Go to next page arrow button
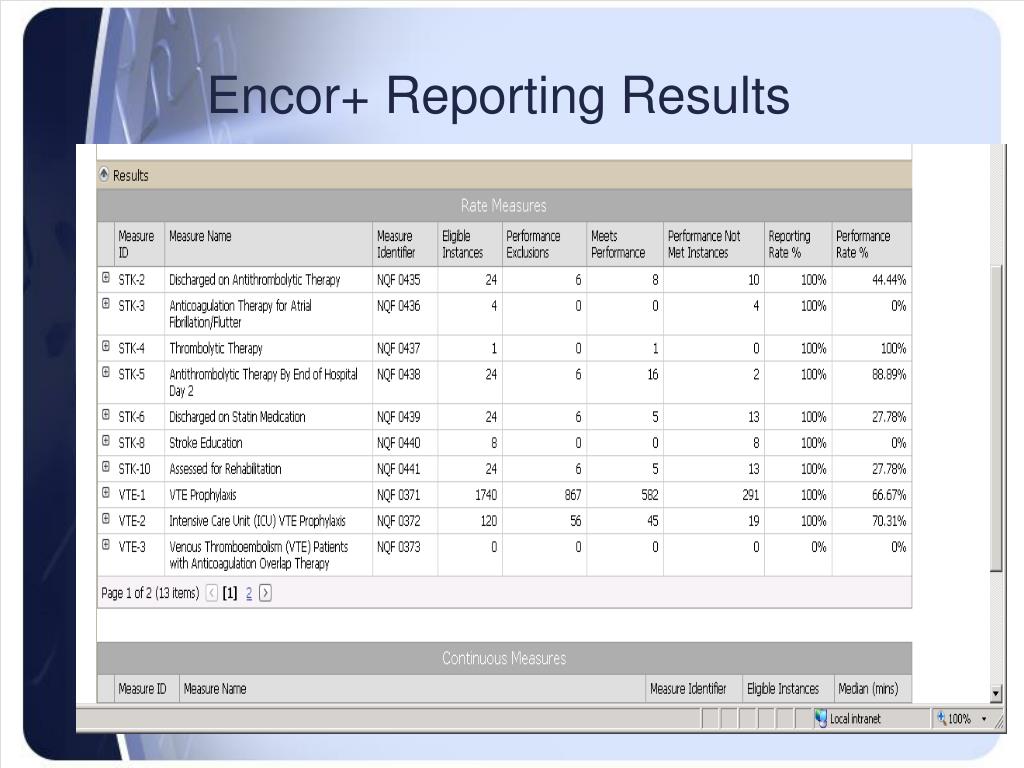This screenshot has width=1024, height=768. pos(265,593)
